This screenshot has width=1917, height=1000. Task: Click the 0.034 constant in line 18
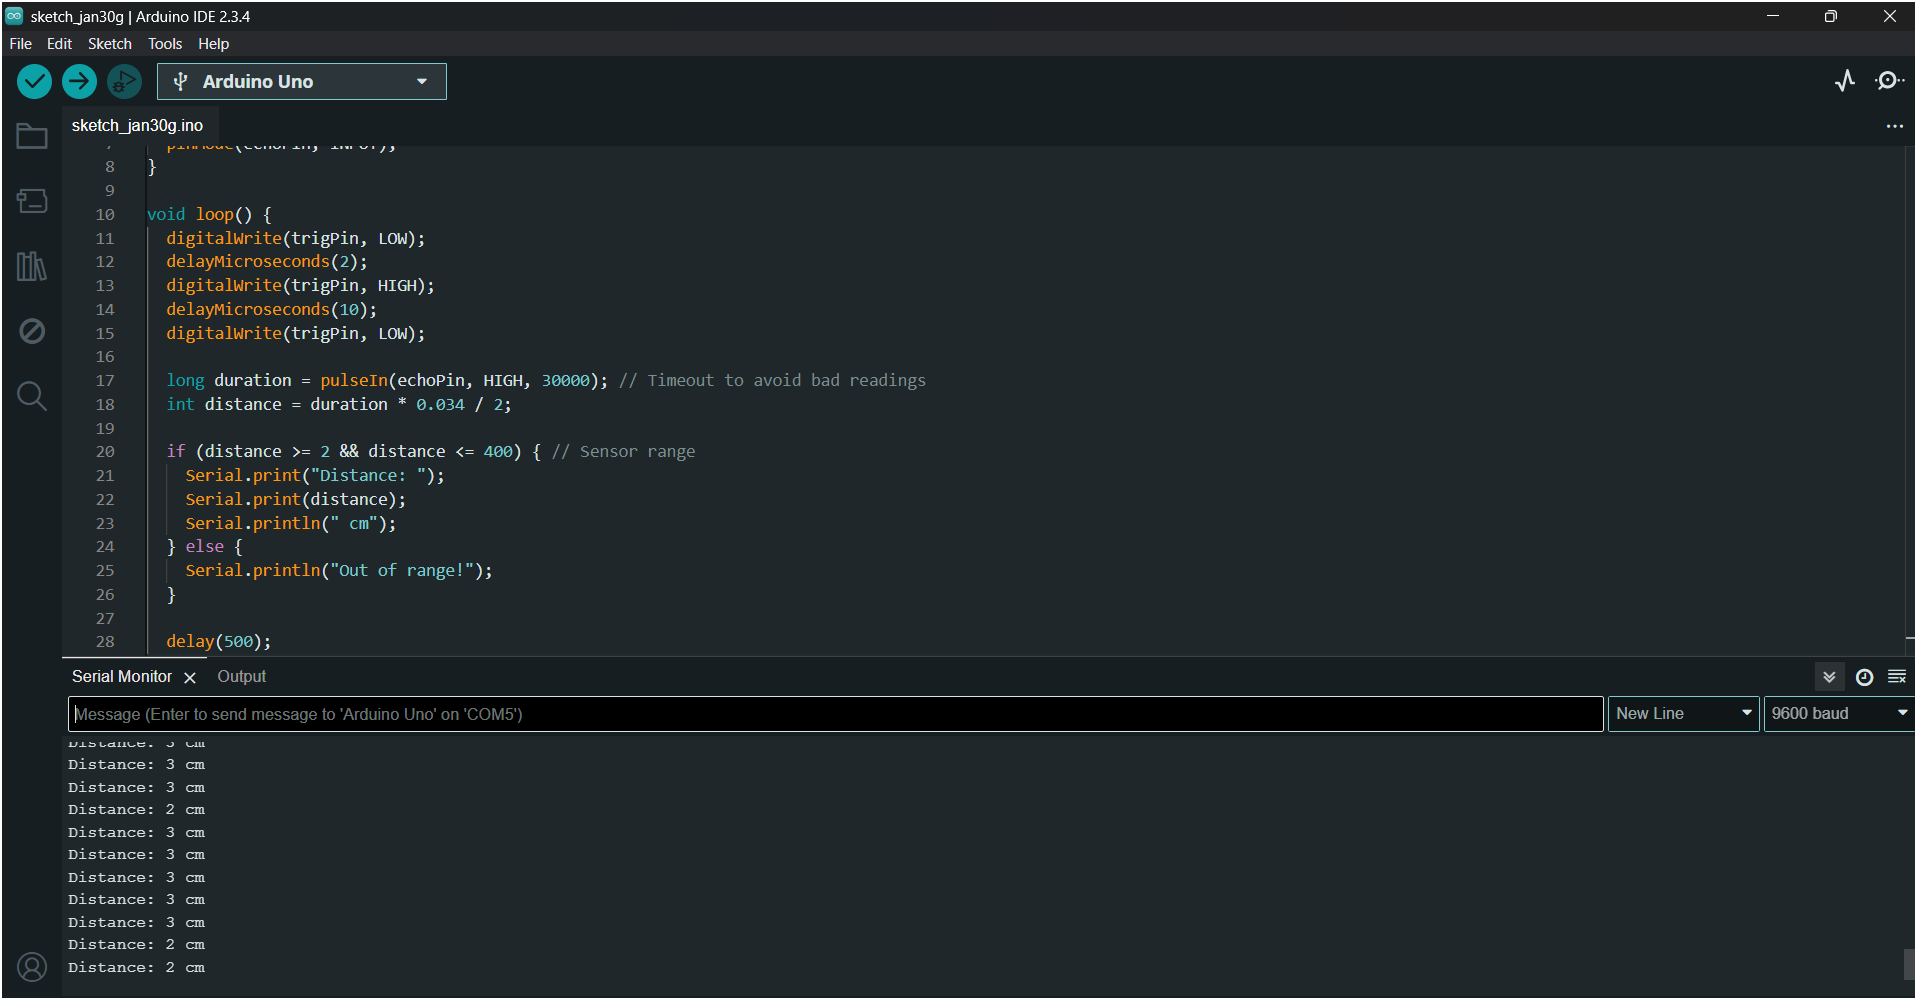click(x=440, y=405)
